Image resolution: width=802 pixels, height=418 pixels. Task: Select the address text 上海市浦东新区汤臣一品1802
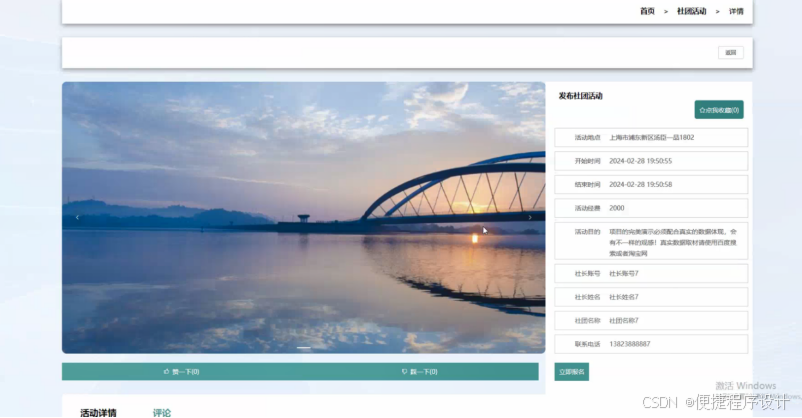click(652, 138)
